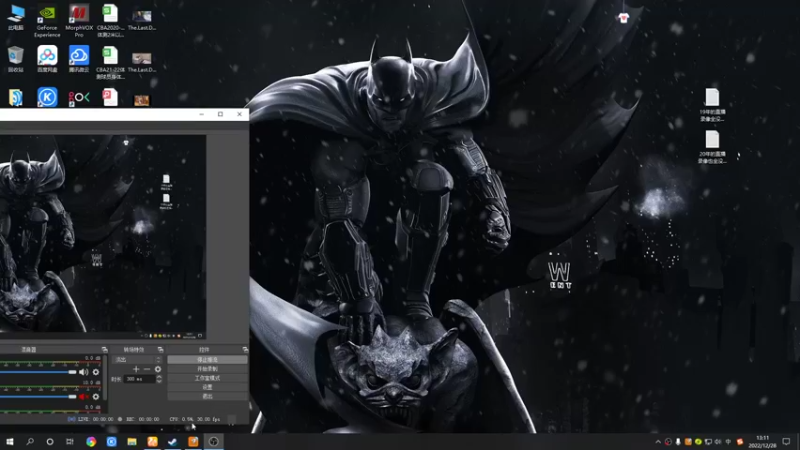Click the Start Recording button in OBS

(207, 369)
